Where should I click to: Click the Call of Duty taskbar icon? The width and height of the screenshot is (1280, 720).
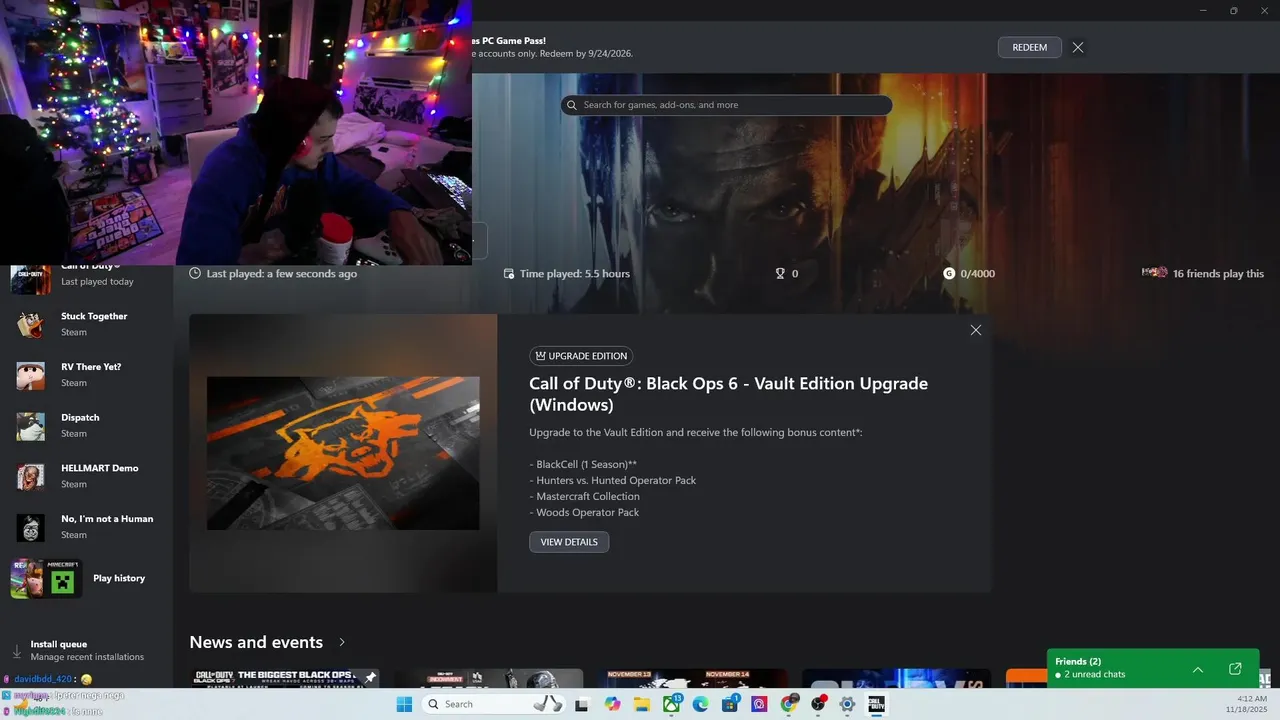[876, 704]
